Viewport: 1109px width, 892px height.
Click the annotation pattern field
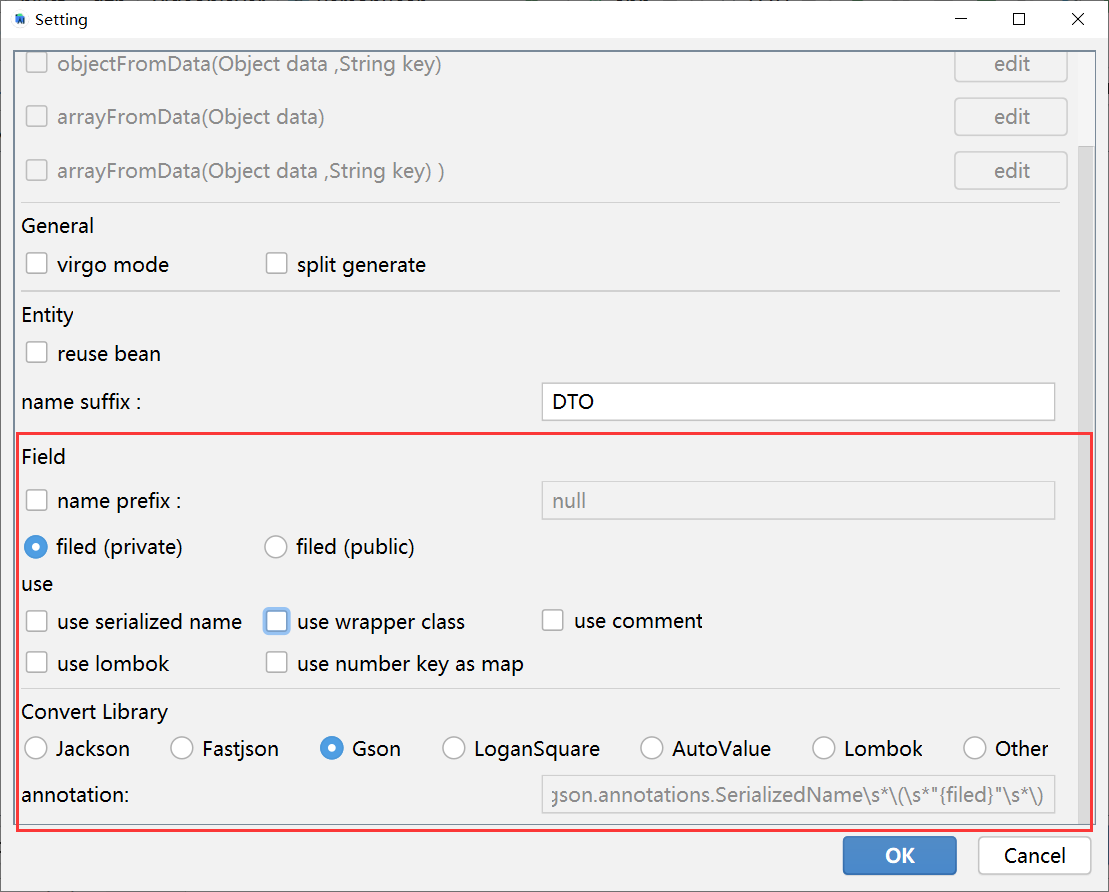click(x=798, y=794)
